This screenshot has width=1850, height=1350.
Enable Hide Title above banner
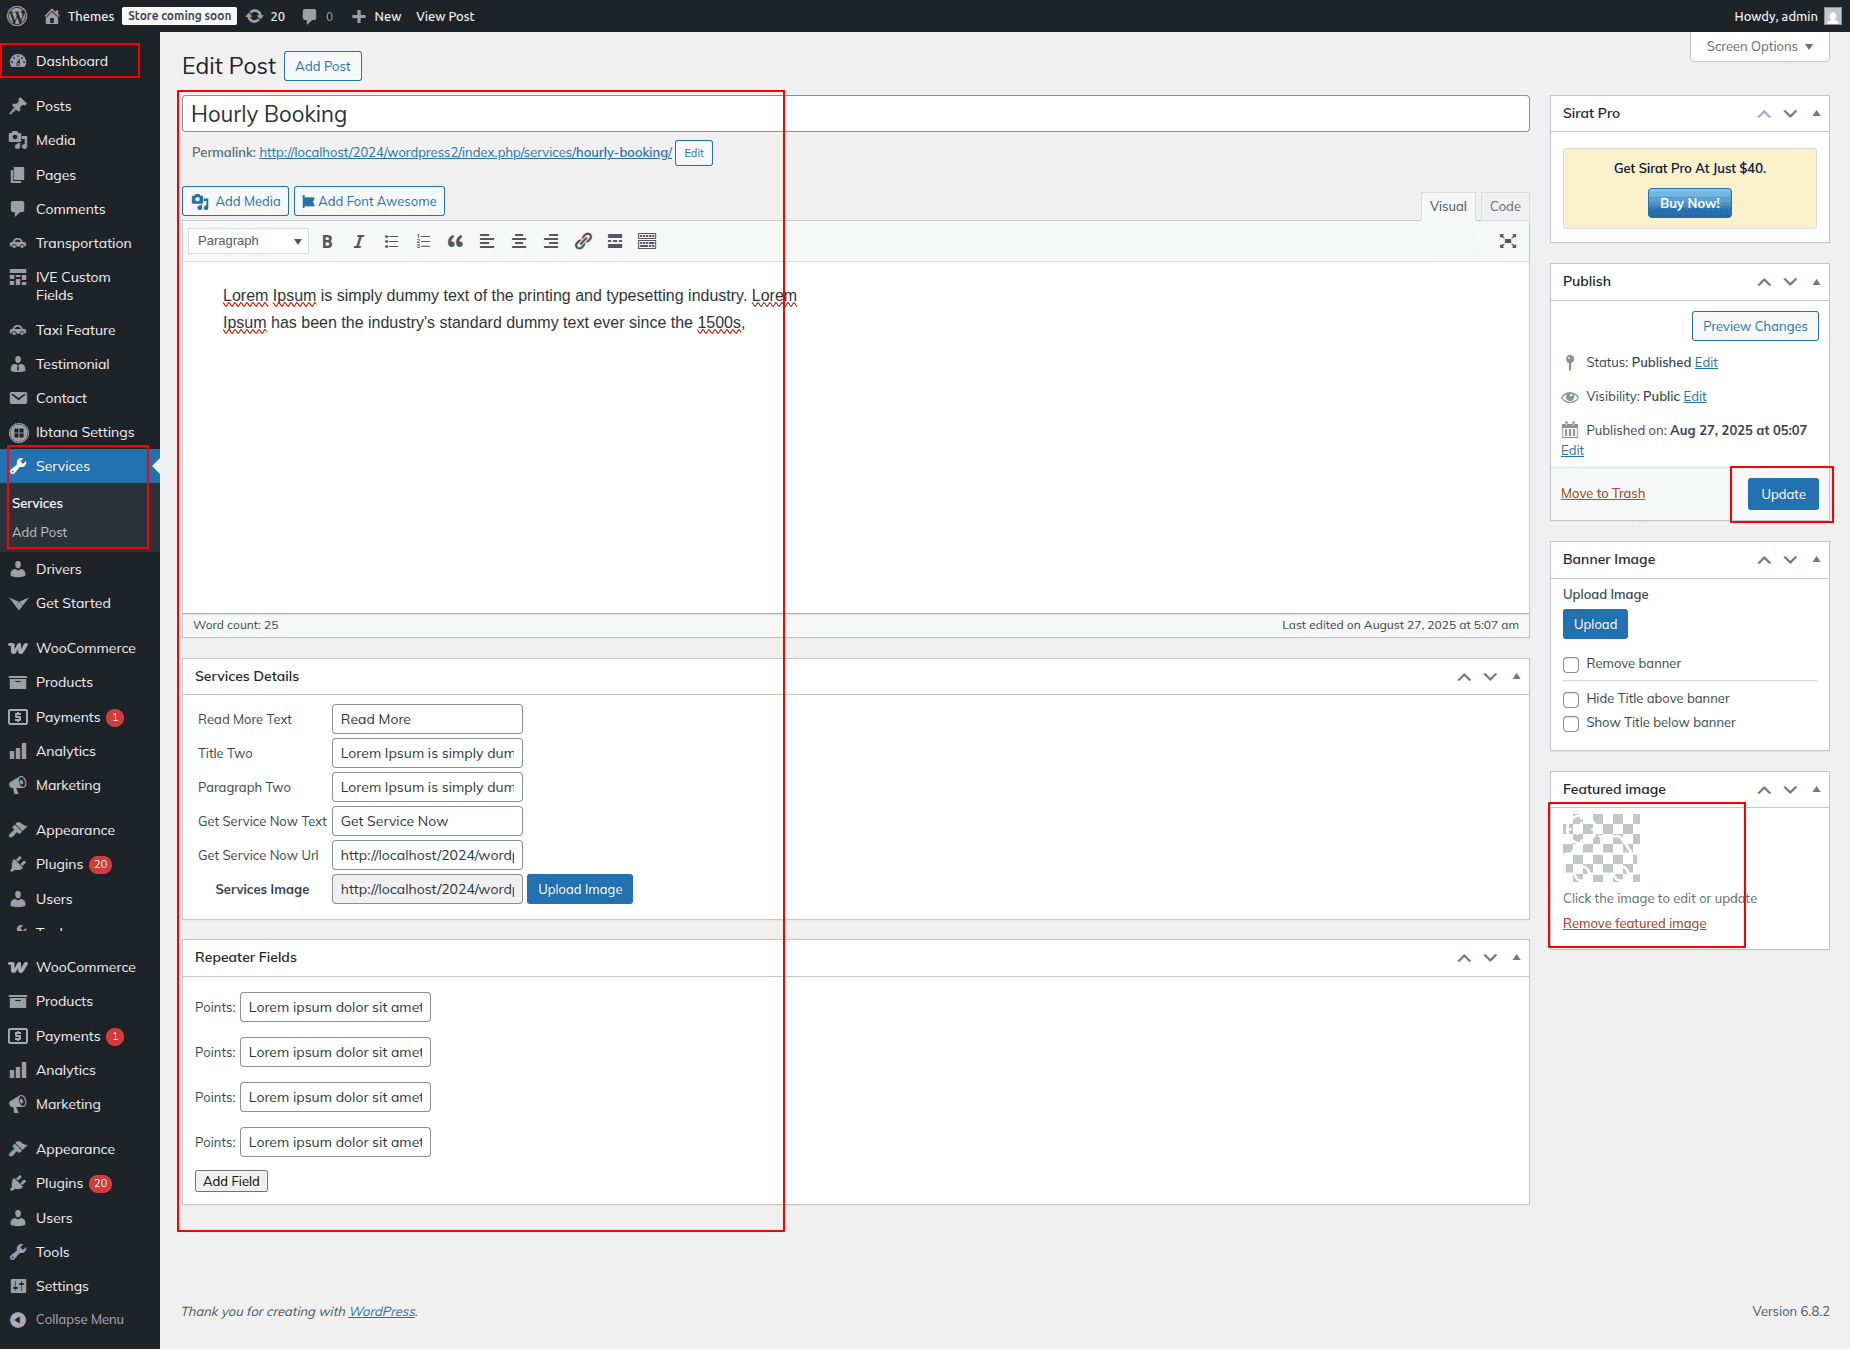tap(1571, 700)
